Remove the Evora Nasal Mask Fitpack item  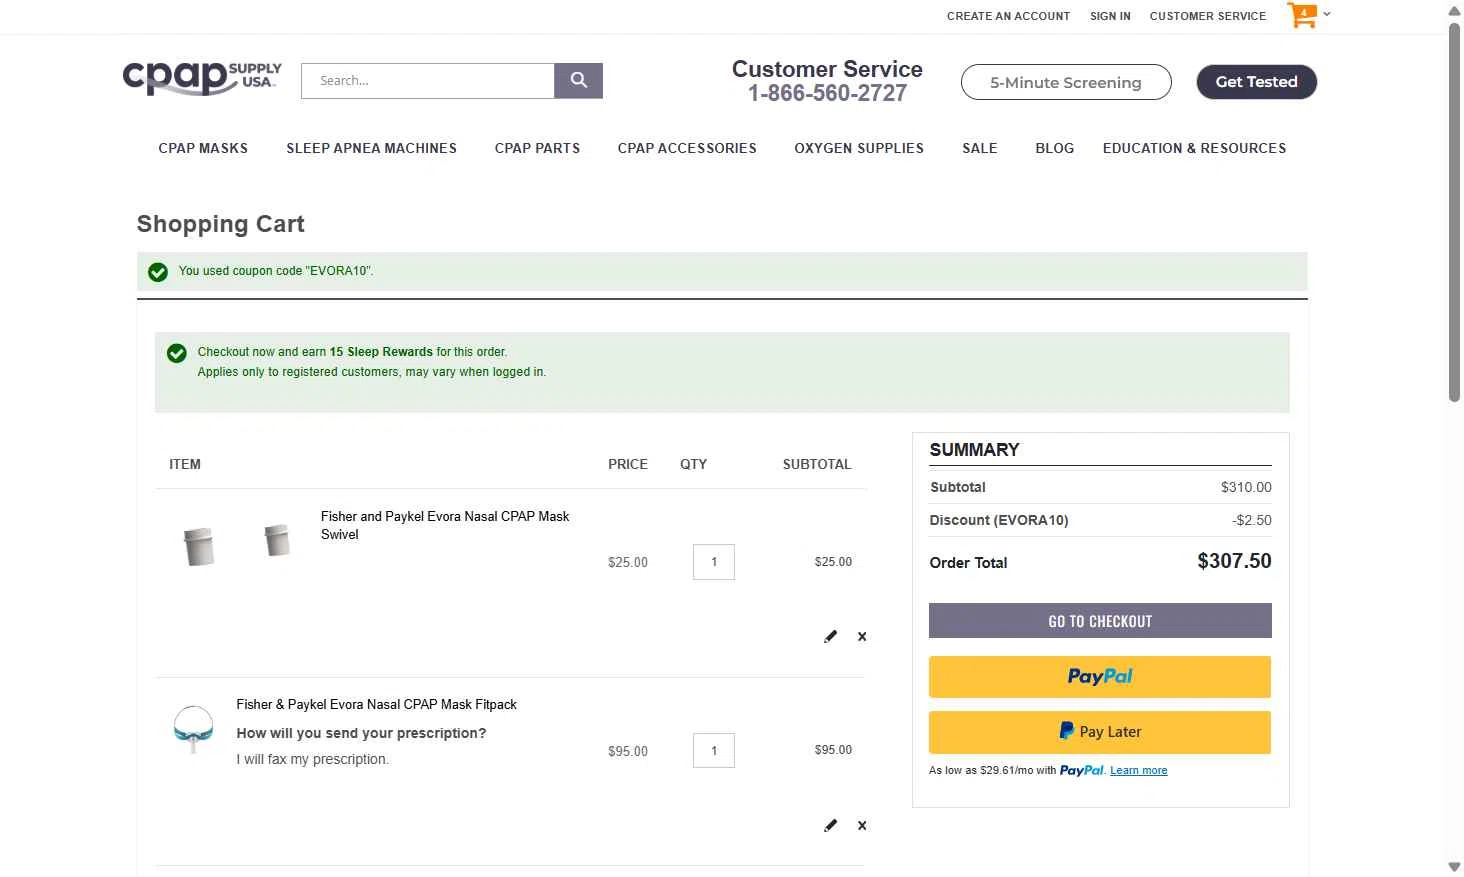[x=862, y=825]
